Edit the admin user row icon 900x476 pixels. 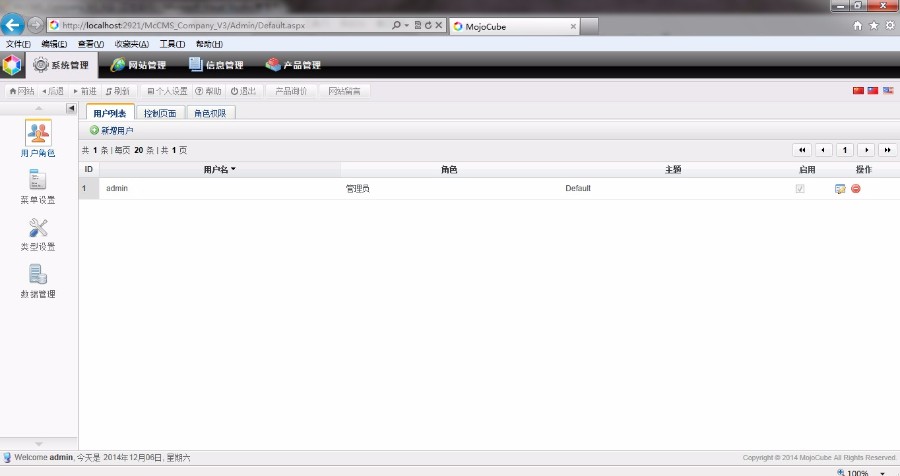point(840,188)
